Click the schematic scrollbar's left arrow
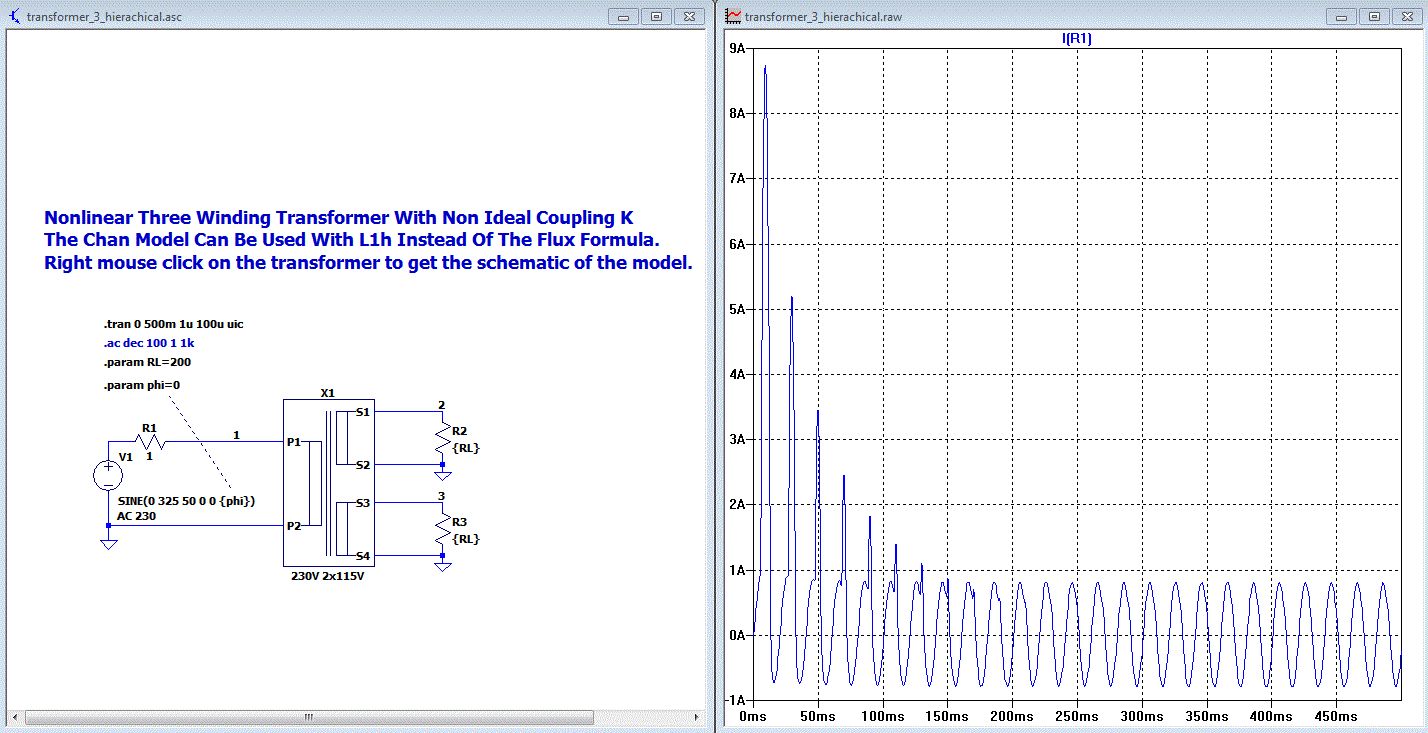1428x733 pixels. tap(14, 718)
